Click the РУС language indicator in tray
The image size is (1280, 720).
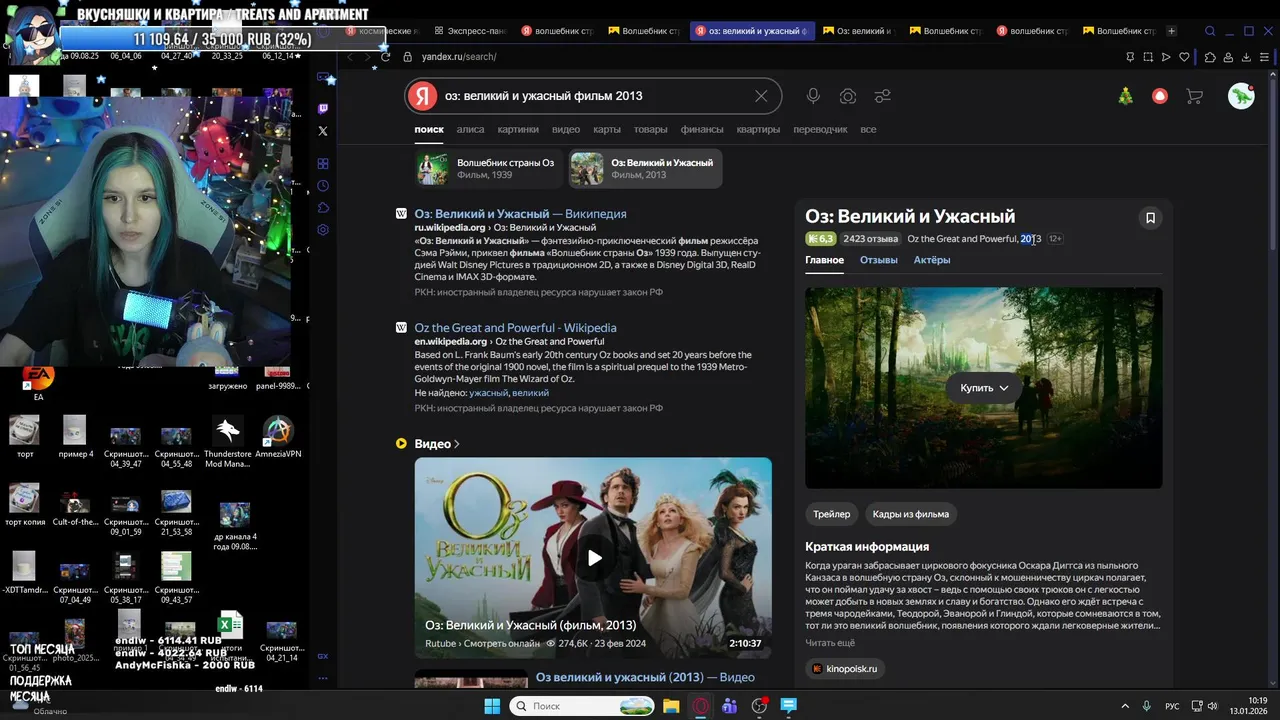point(1172,706)
